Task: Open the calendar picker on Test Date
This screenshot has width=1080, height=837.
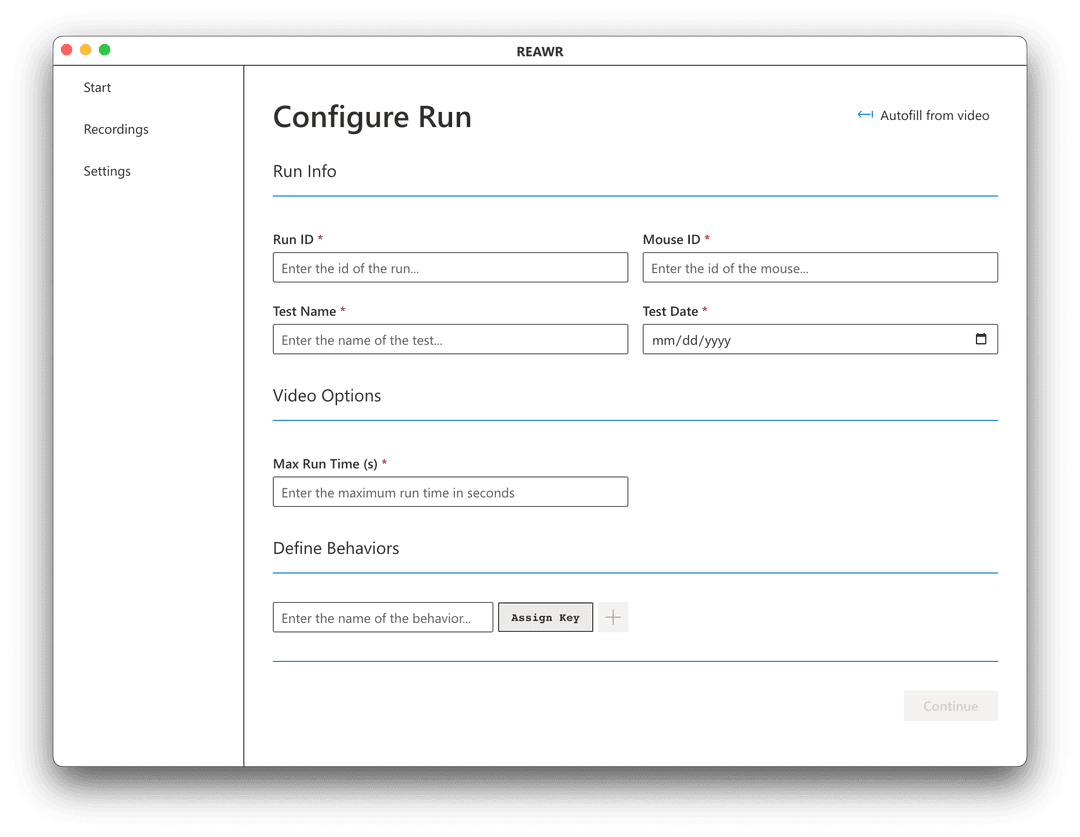Action: pos(983,339)
